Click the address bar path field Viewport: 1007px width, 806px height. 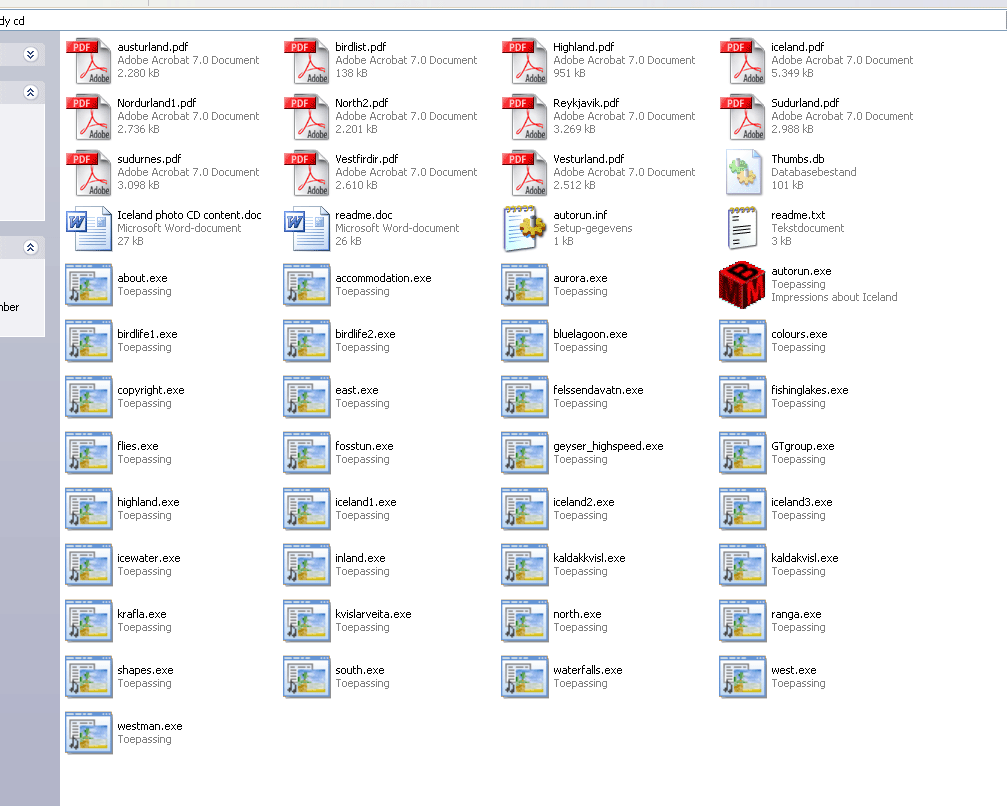coord(500,21)
